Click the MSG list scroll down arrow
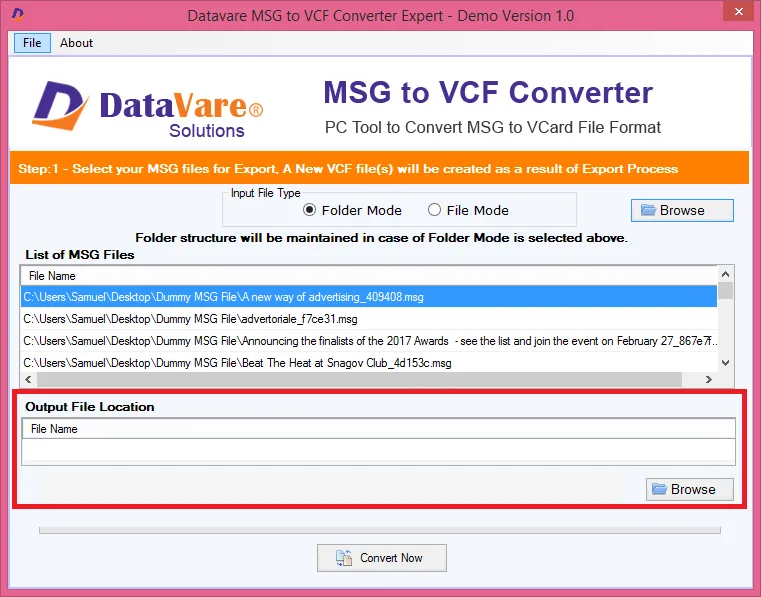The width and height of the screenshot is (761, 597). (x=726, y=363)
